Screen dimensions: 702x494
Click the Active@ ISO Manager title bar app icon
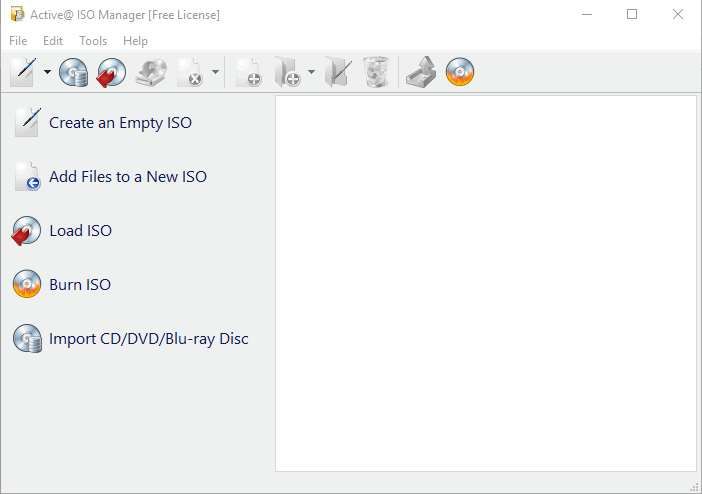17,14
